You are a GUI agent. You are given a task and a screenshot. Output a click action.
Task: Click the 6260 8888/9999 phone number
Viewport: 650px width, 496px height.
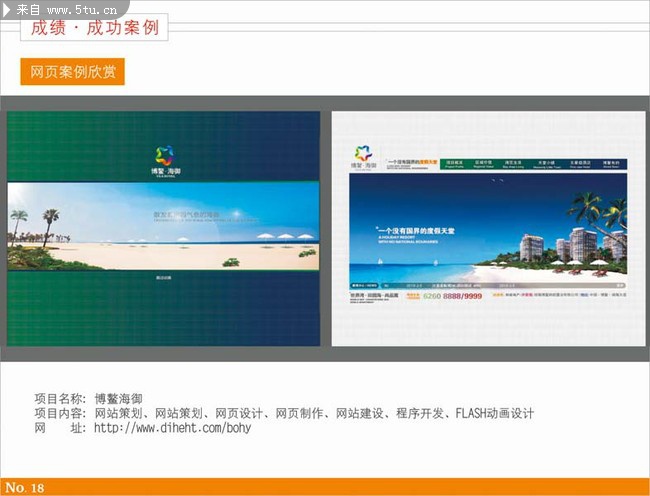[x=452, y=296]
